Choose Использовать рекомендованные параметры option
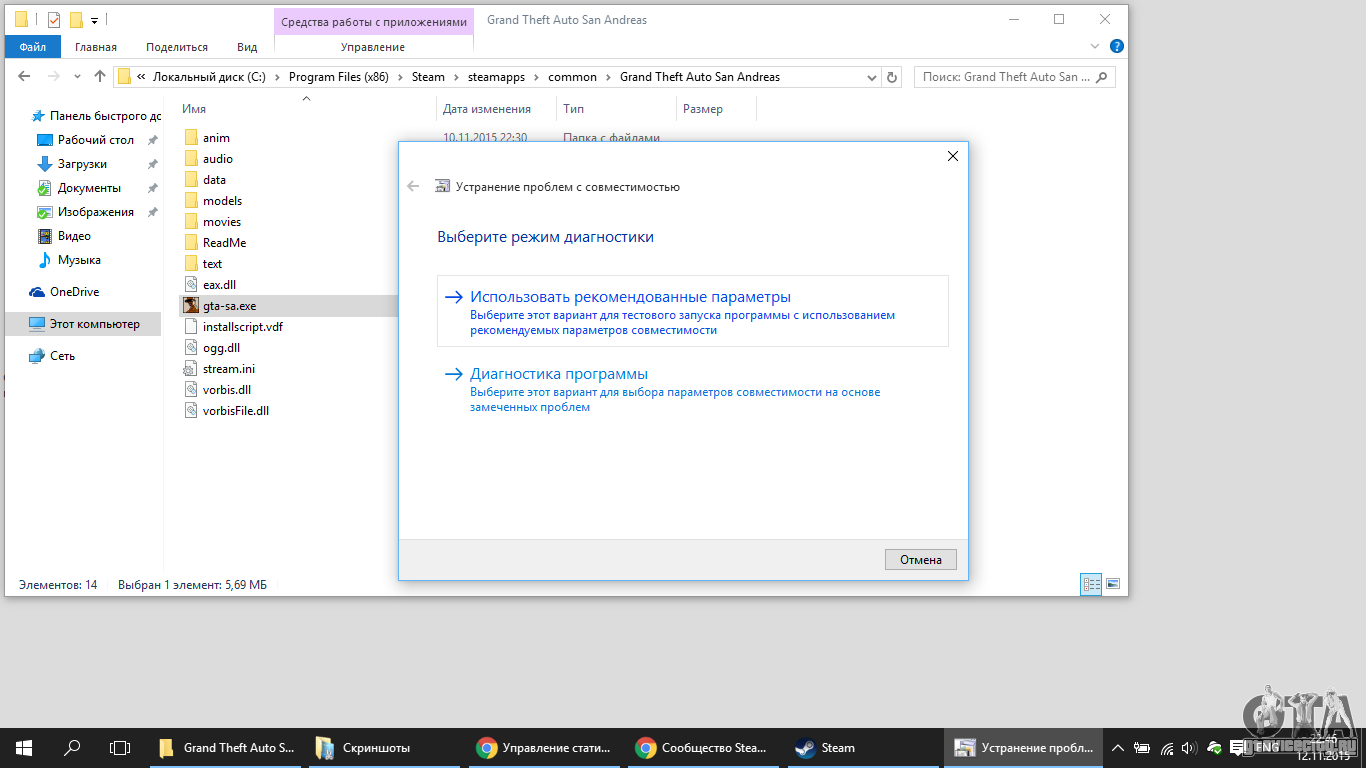This screenshot has width=1366, height=768. [692, 311]
